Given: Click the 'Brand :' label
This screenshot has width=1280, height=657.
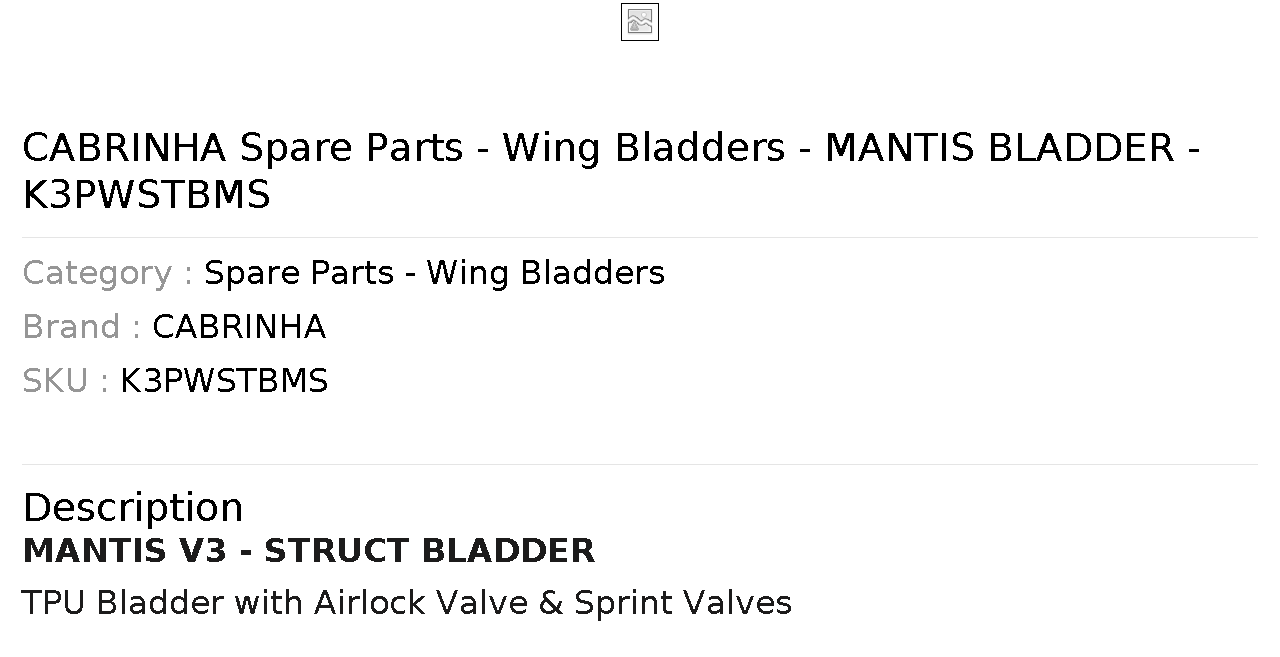Looking at the screenshot, I should tap(82, 327).
